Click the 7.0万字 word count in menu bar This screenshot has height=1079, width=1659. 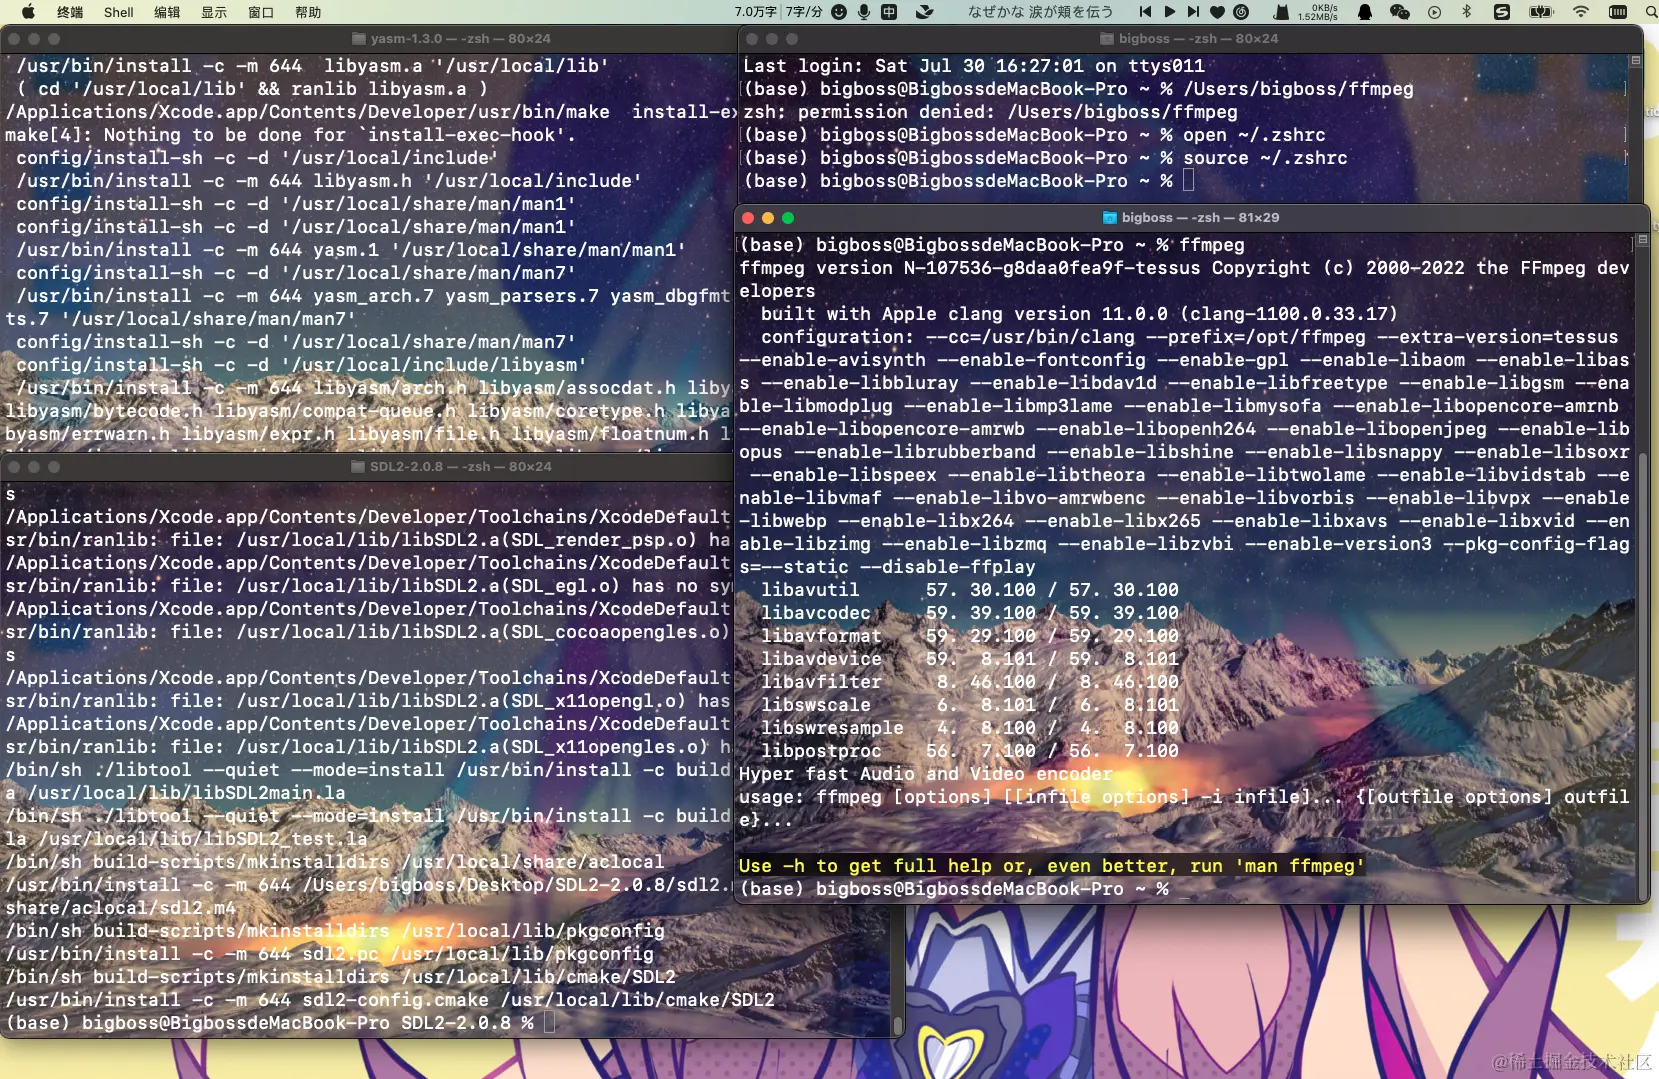[x=755, y=12]
